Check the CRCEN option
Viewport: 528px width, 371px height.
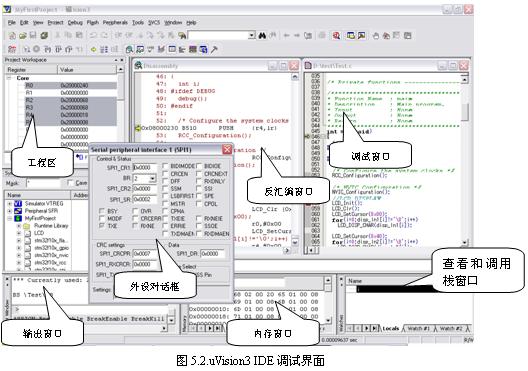(165, 174)
